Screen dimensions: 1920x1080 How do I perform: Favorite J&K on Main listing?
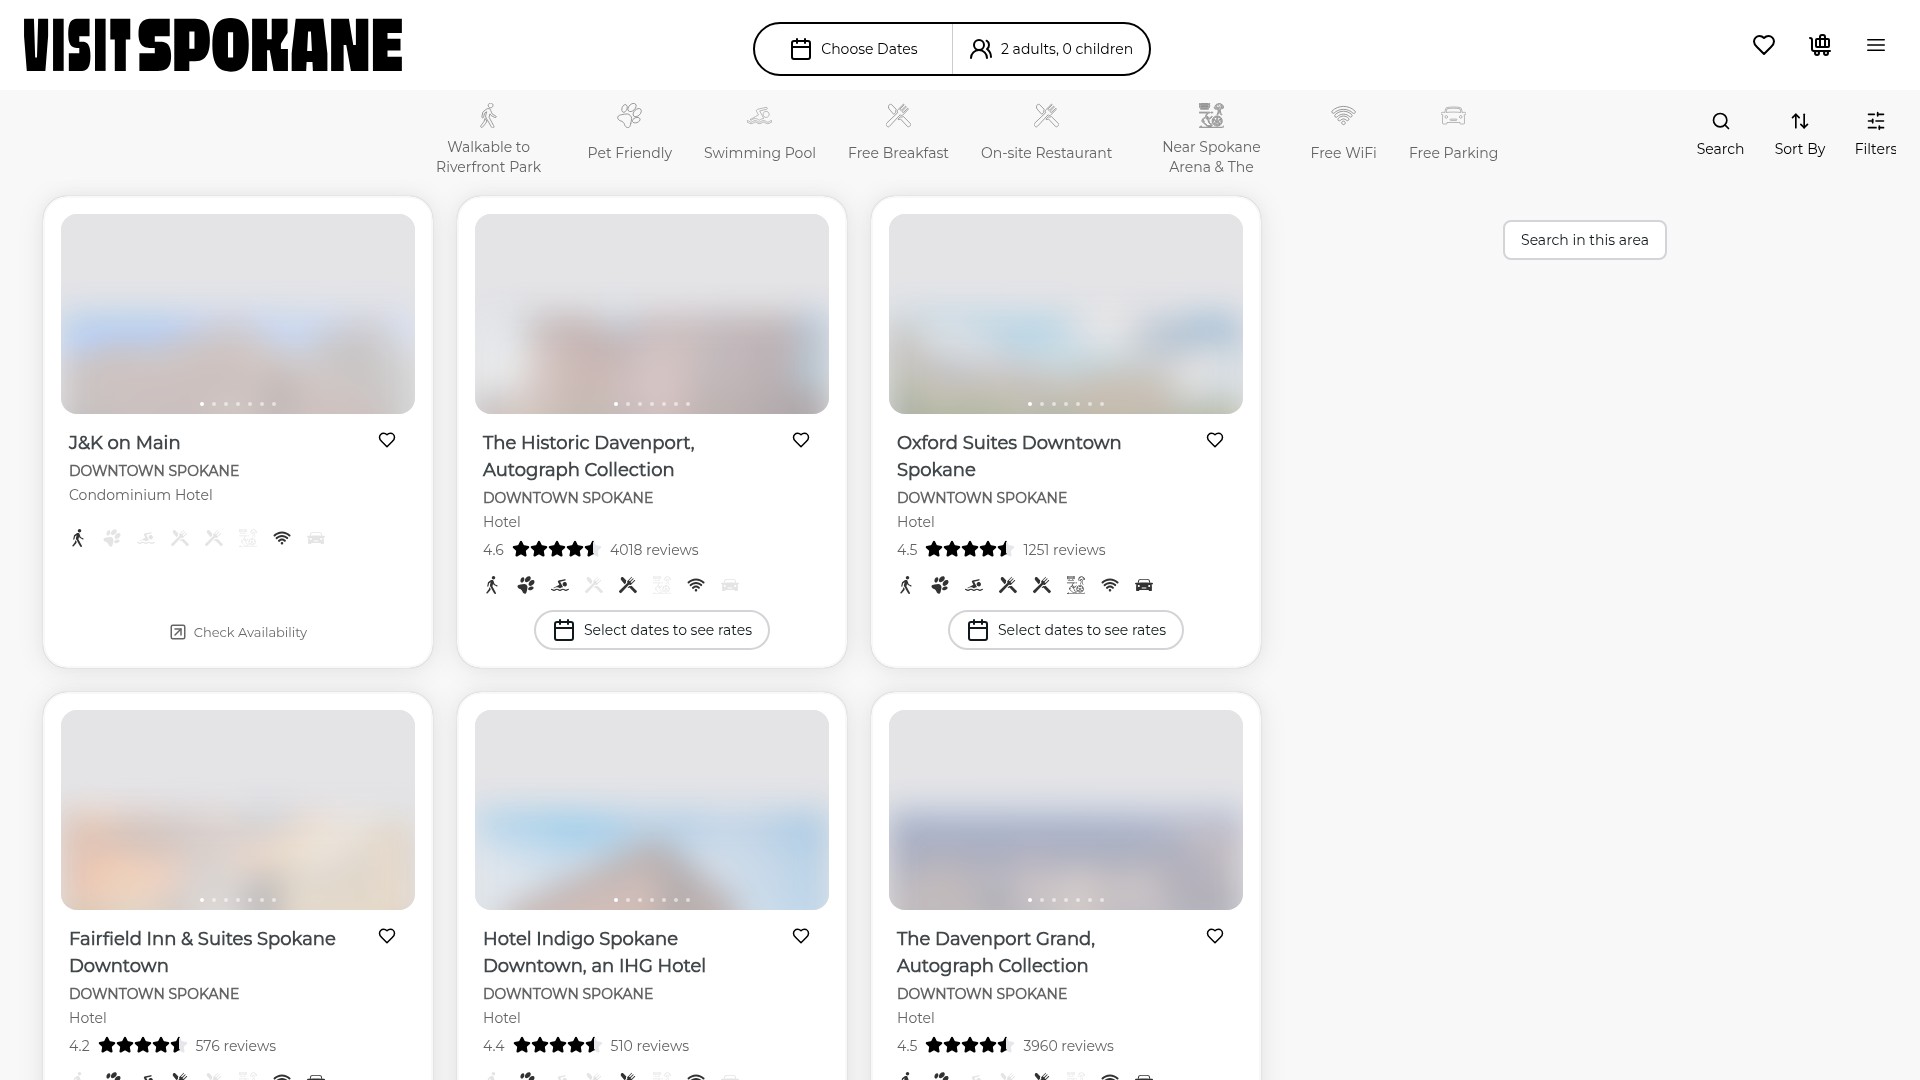387,440
